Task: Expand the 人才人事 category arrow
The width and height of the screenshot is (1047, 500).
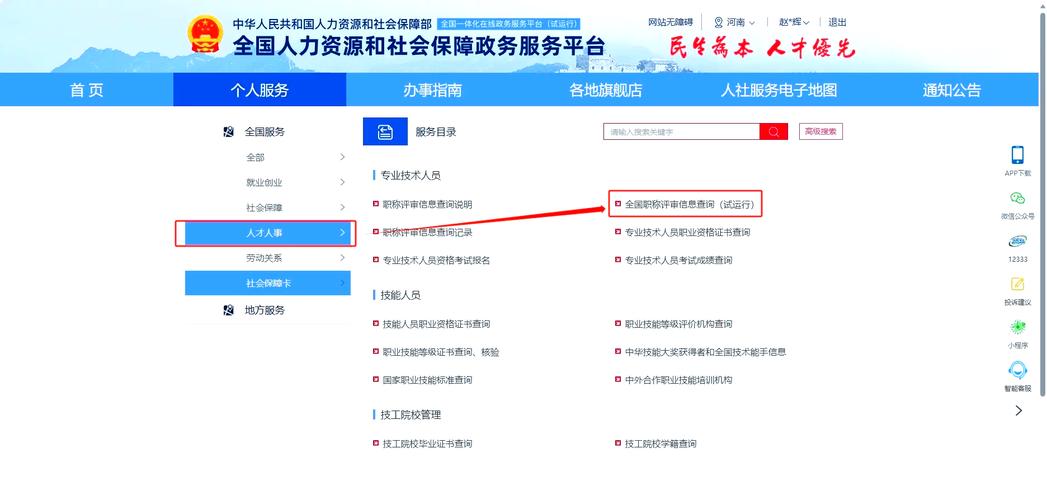Action: click(x=343, y=232)
